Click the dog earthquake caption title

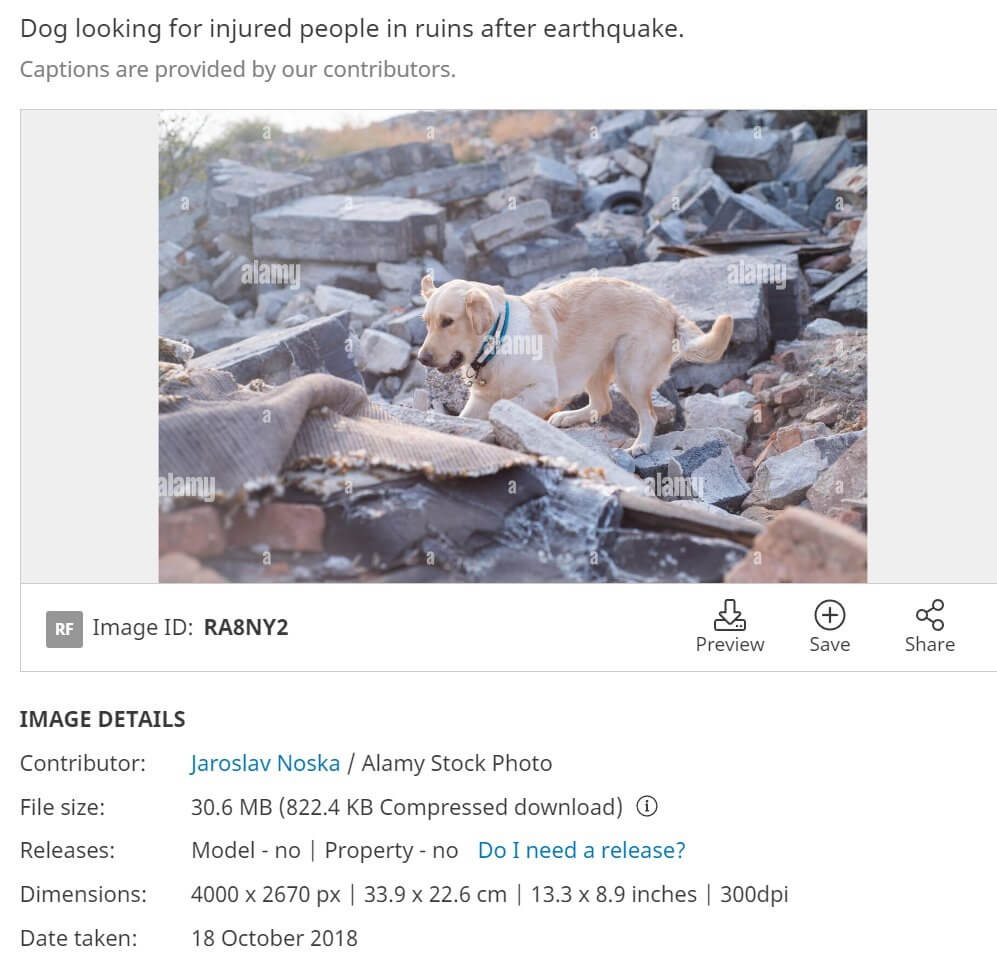(352, 28)
